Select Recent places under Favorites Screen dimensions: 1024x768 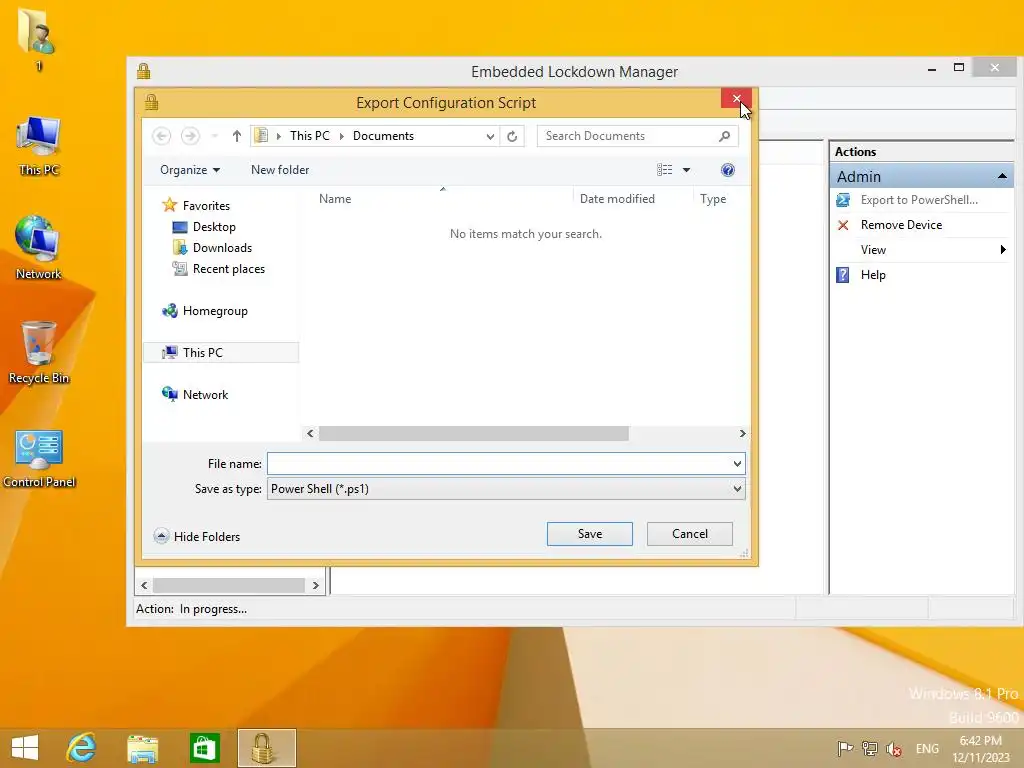[x=229, y=268]
